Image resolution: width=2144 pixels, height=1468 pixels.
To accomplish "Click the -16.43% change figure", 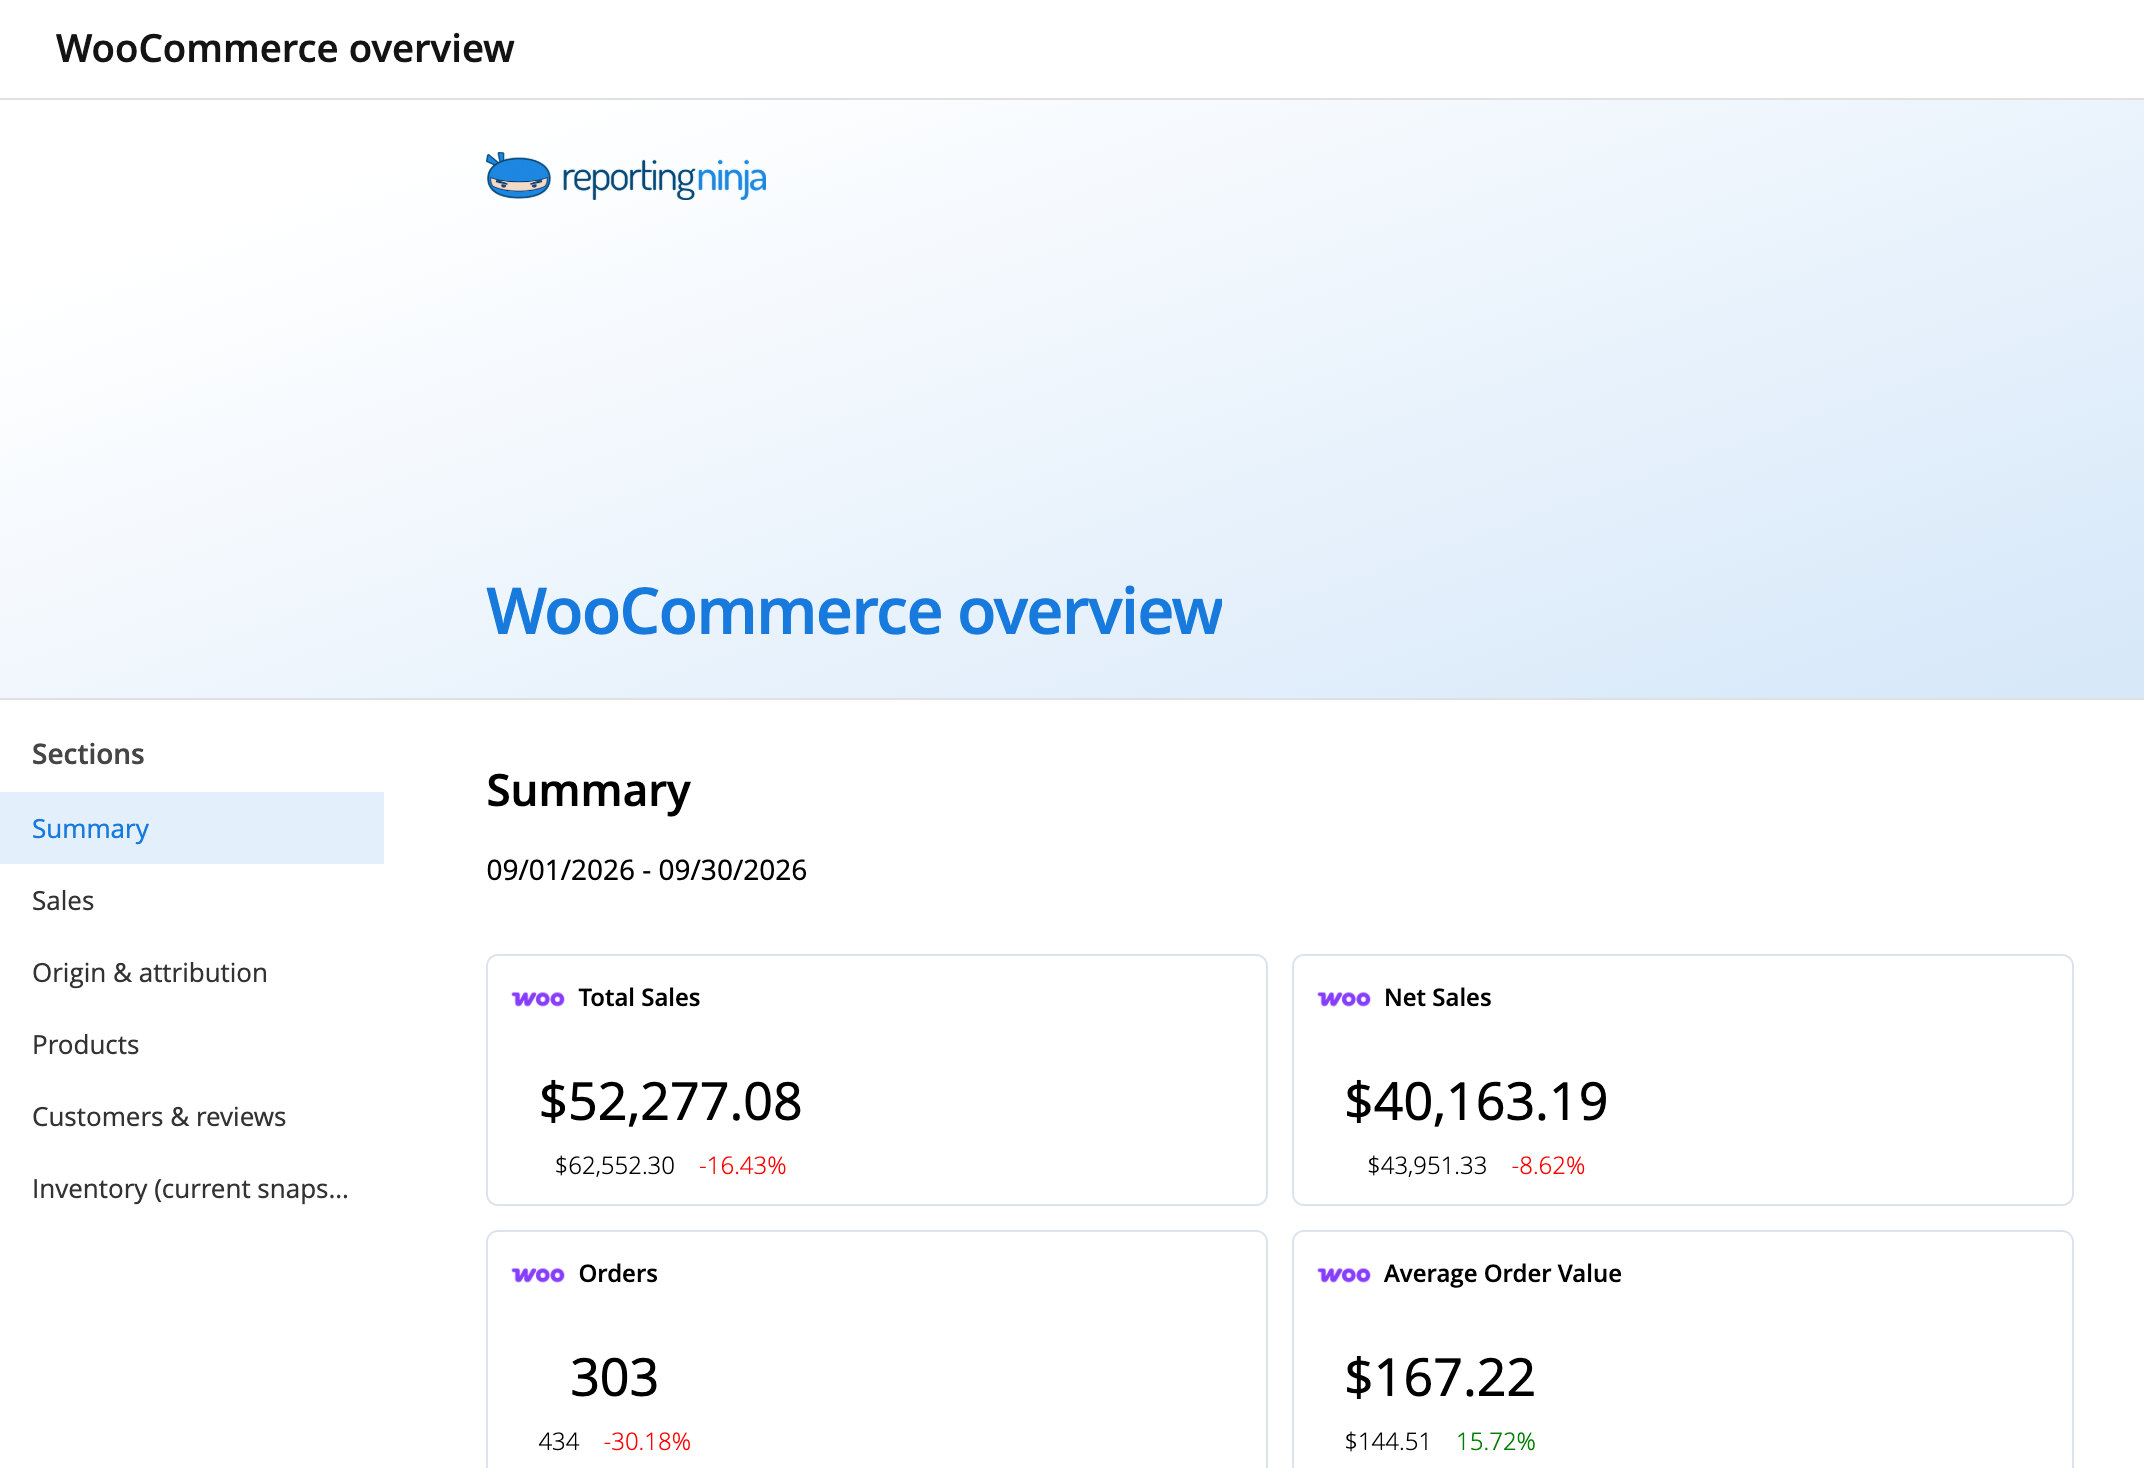I will (x=743, y=1165).
